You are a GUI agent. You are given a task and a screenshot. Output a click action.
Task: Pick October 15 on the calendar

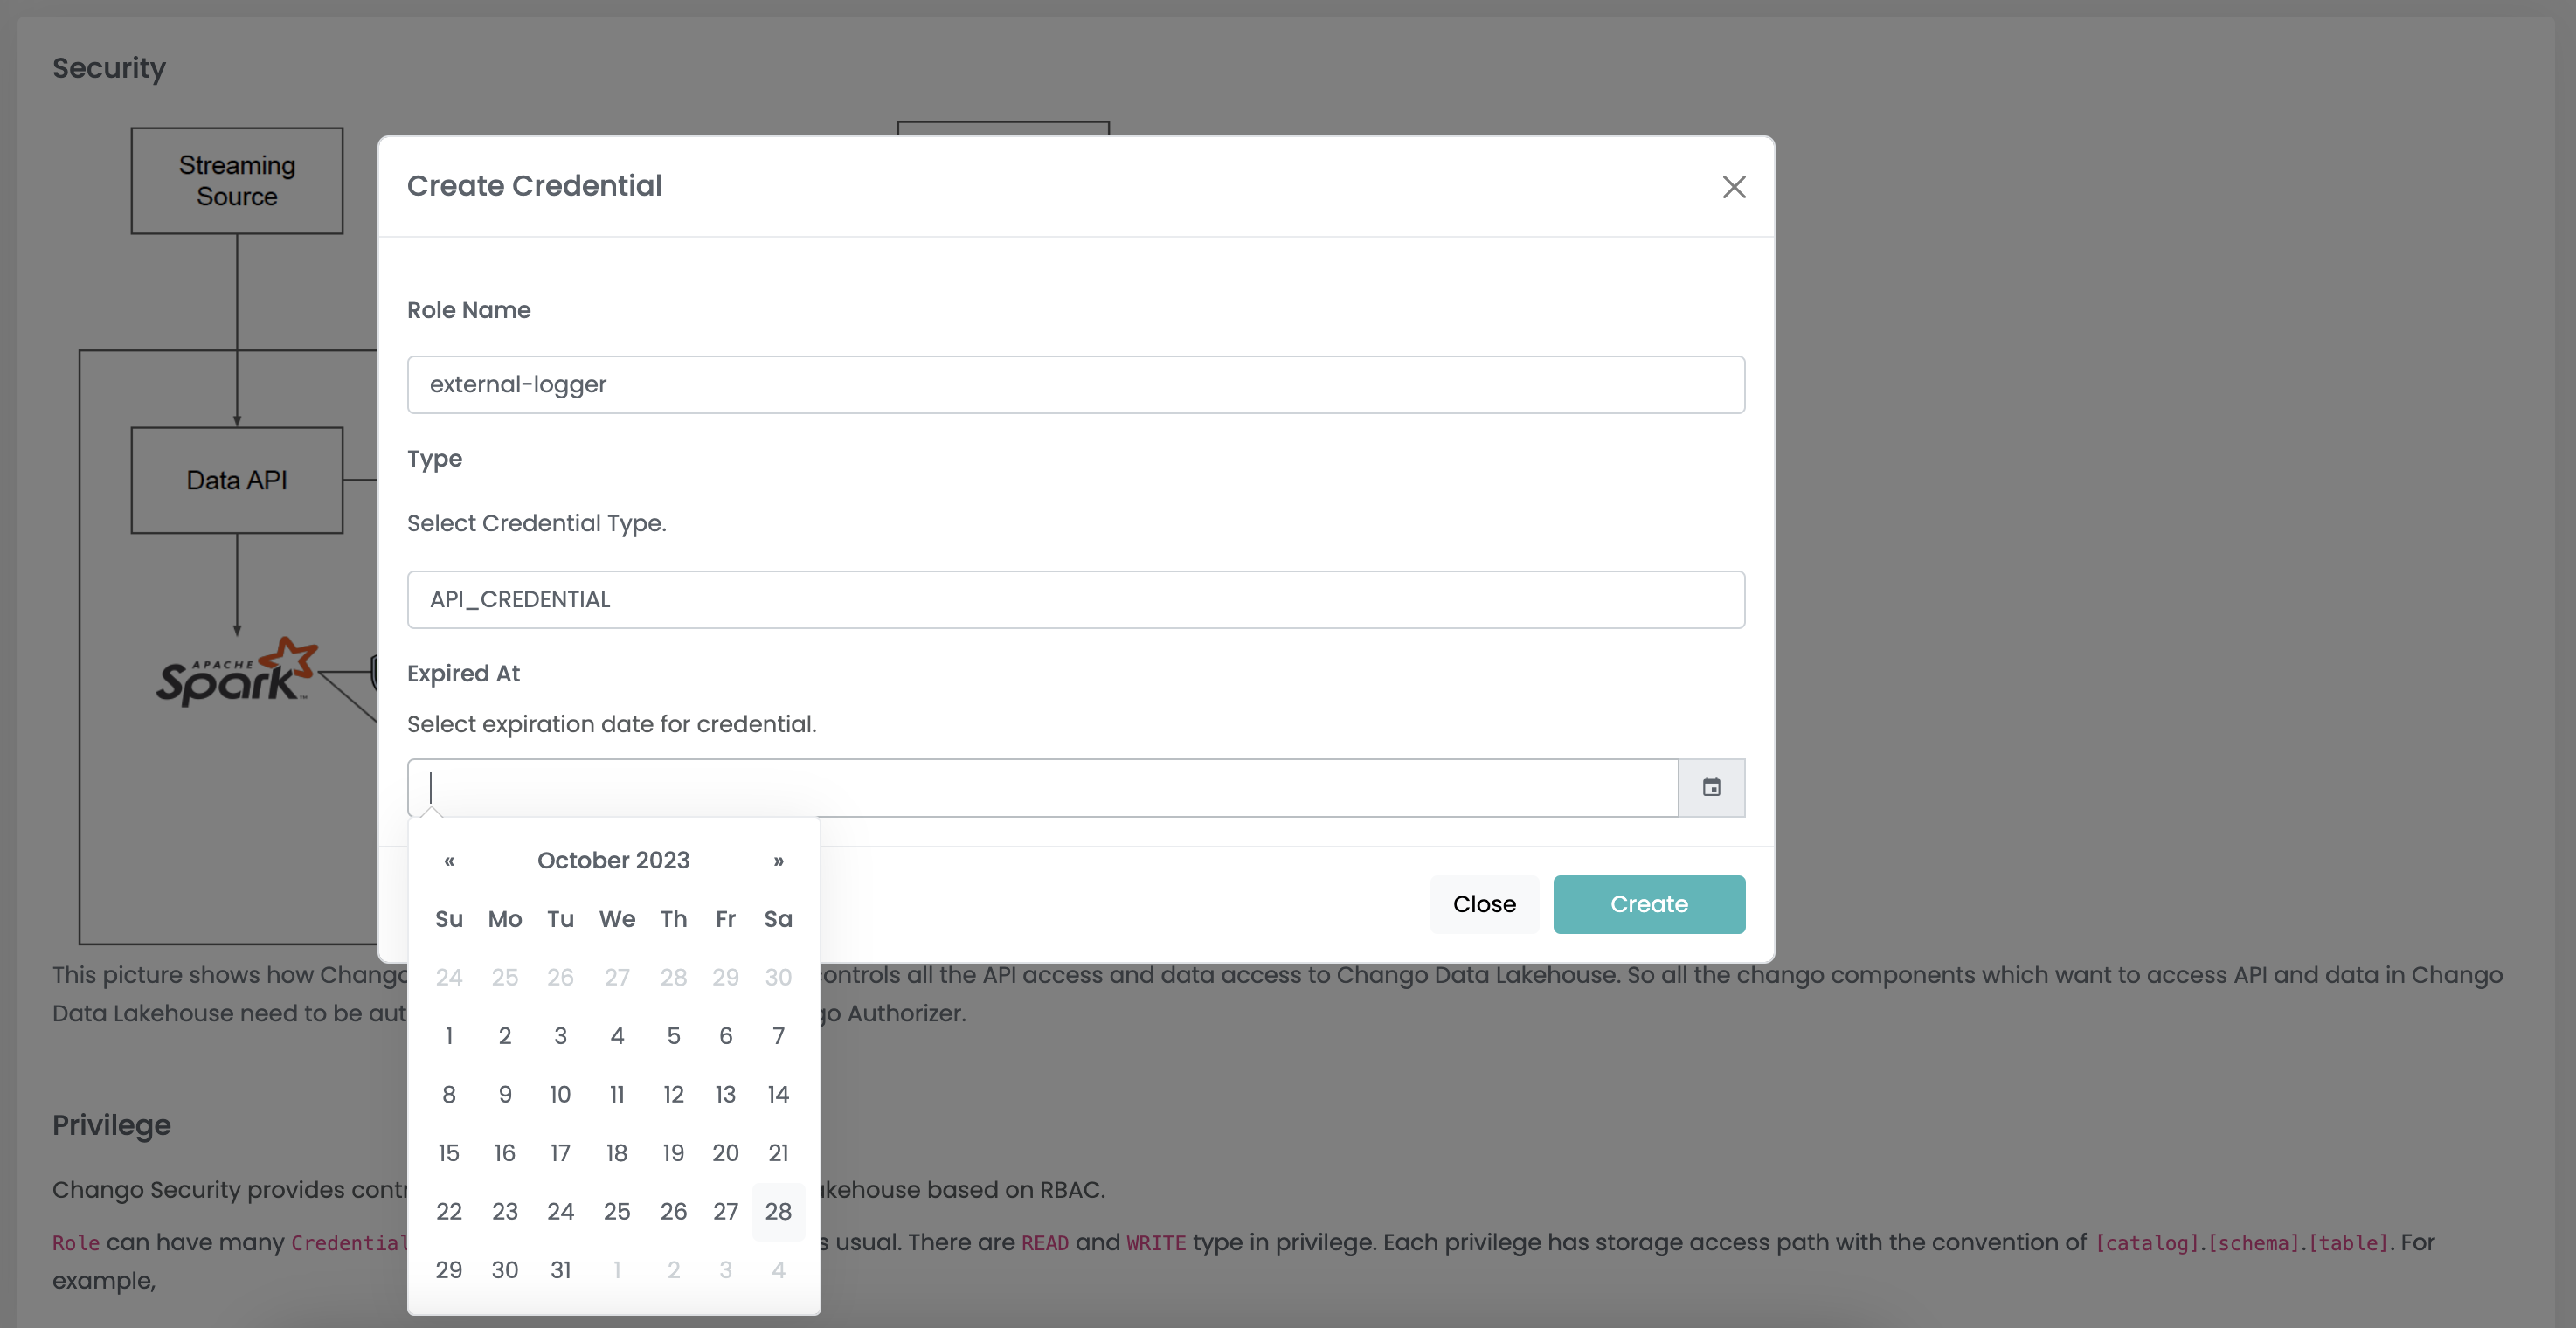(x=449, y=1153)
